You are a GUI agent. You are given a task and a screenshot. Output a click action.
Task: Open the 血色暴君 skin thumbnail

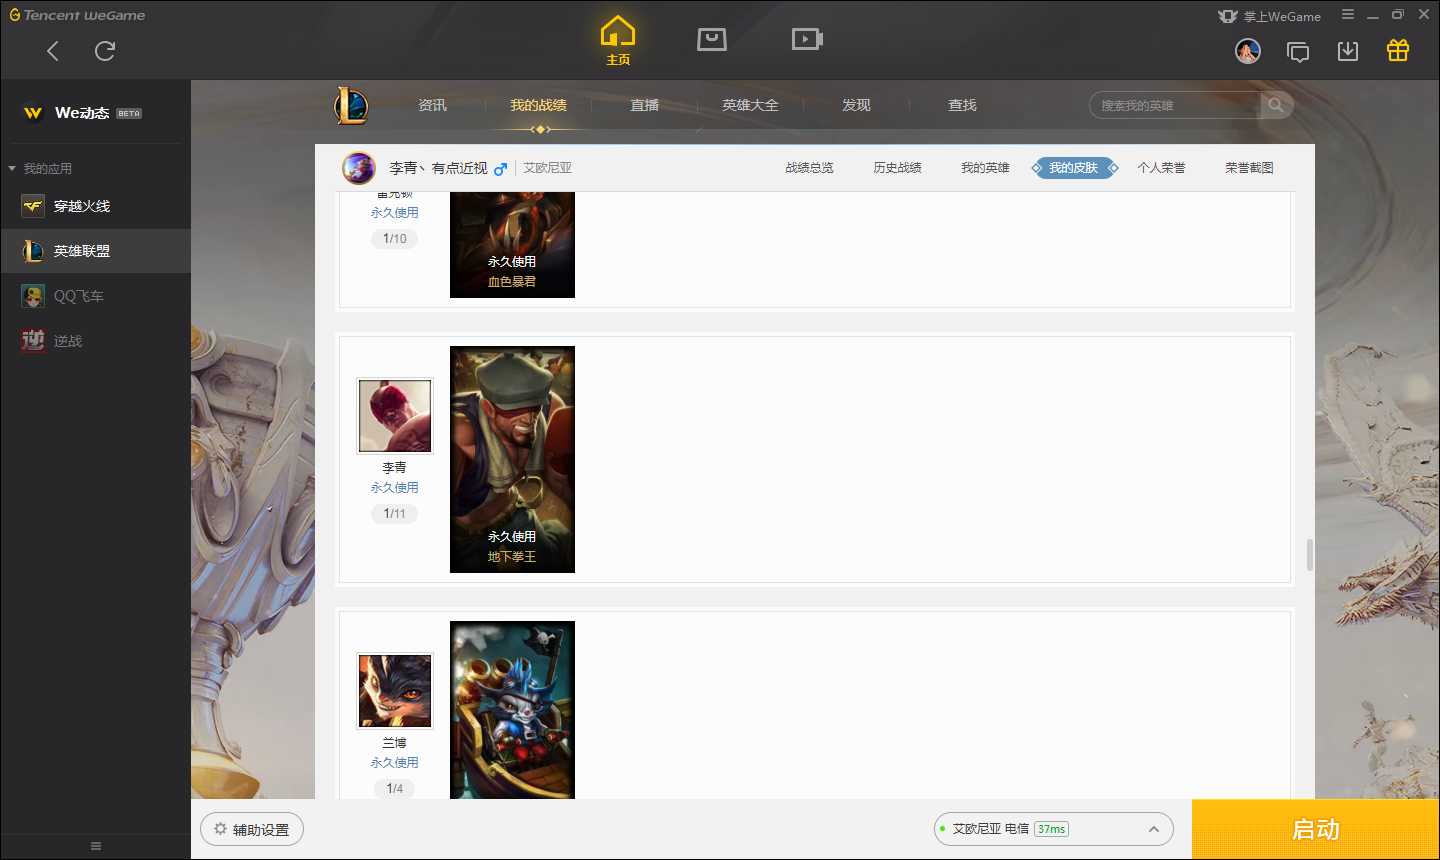coord(512,244)
